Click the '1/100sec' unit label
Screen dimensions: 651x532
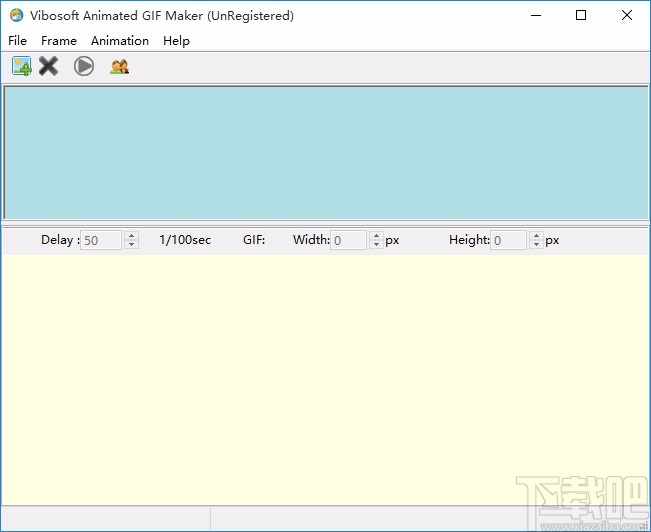tap(185, 240)
